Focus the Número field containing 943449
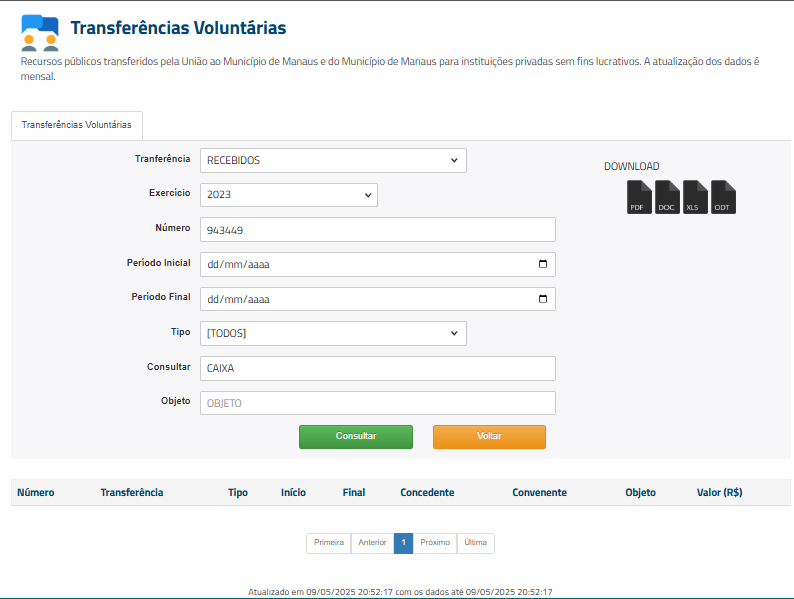Viewport: 794px width, 599px height. tap(378, 230)
